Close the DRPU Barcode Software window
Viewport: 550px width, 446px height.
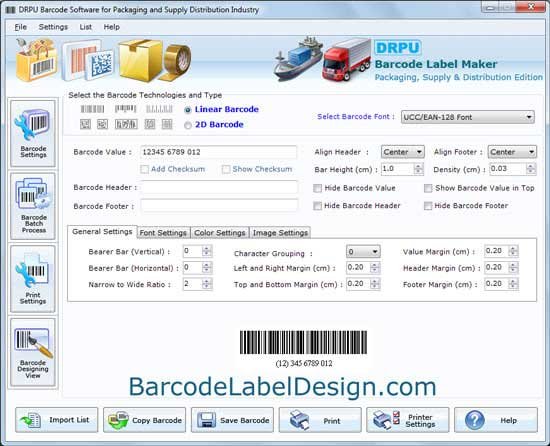(x=531, y=7)
